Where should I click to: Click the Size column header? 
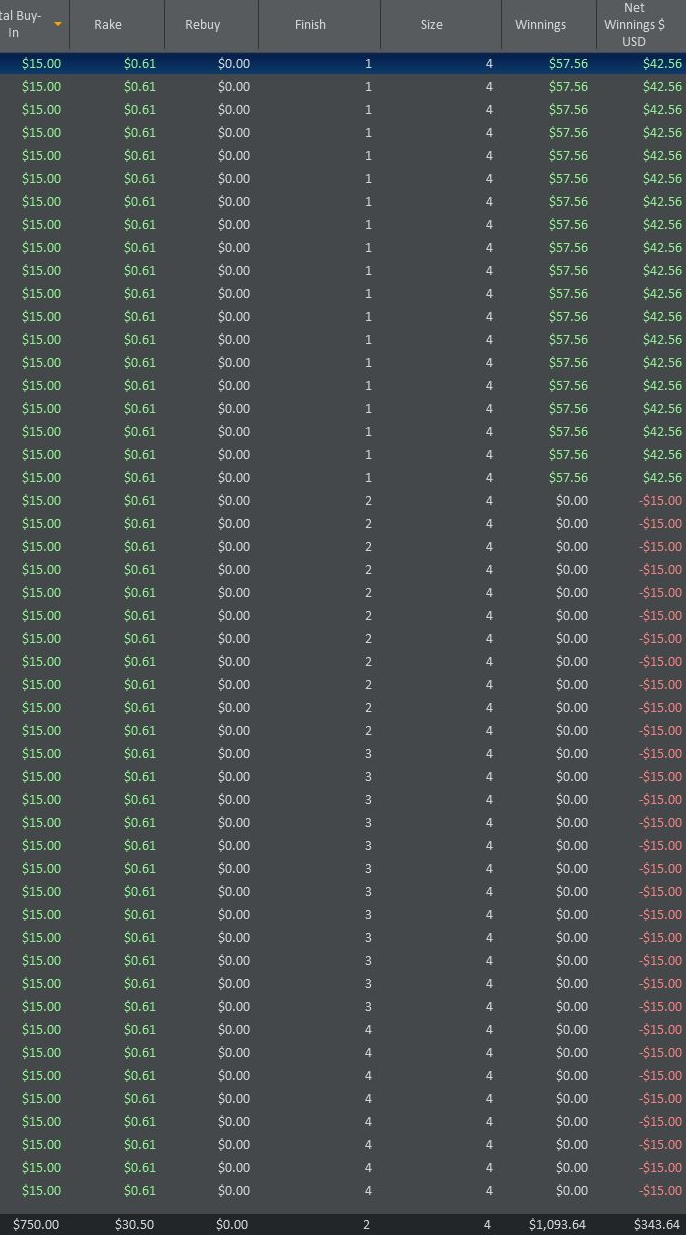[431, 25]
